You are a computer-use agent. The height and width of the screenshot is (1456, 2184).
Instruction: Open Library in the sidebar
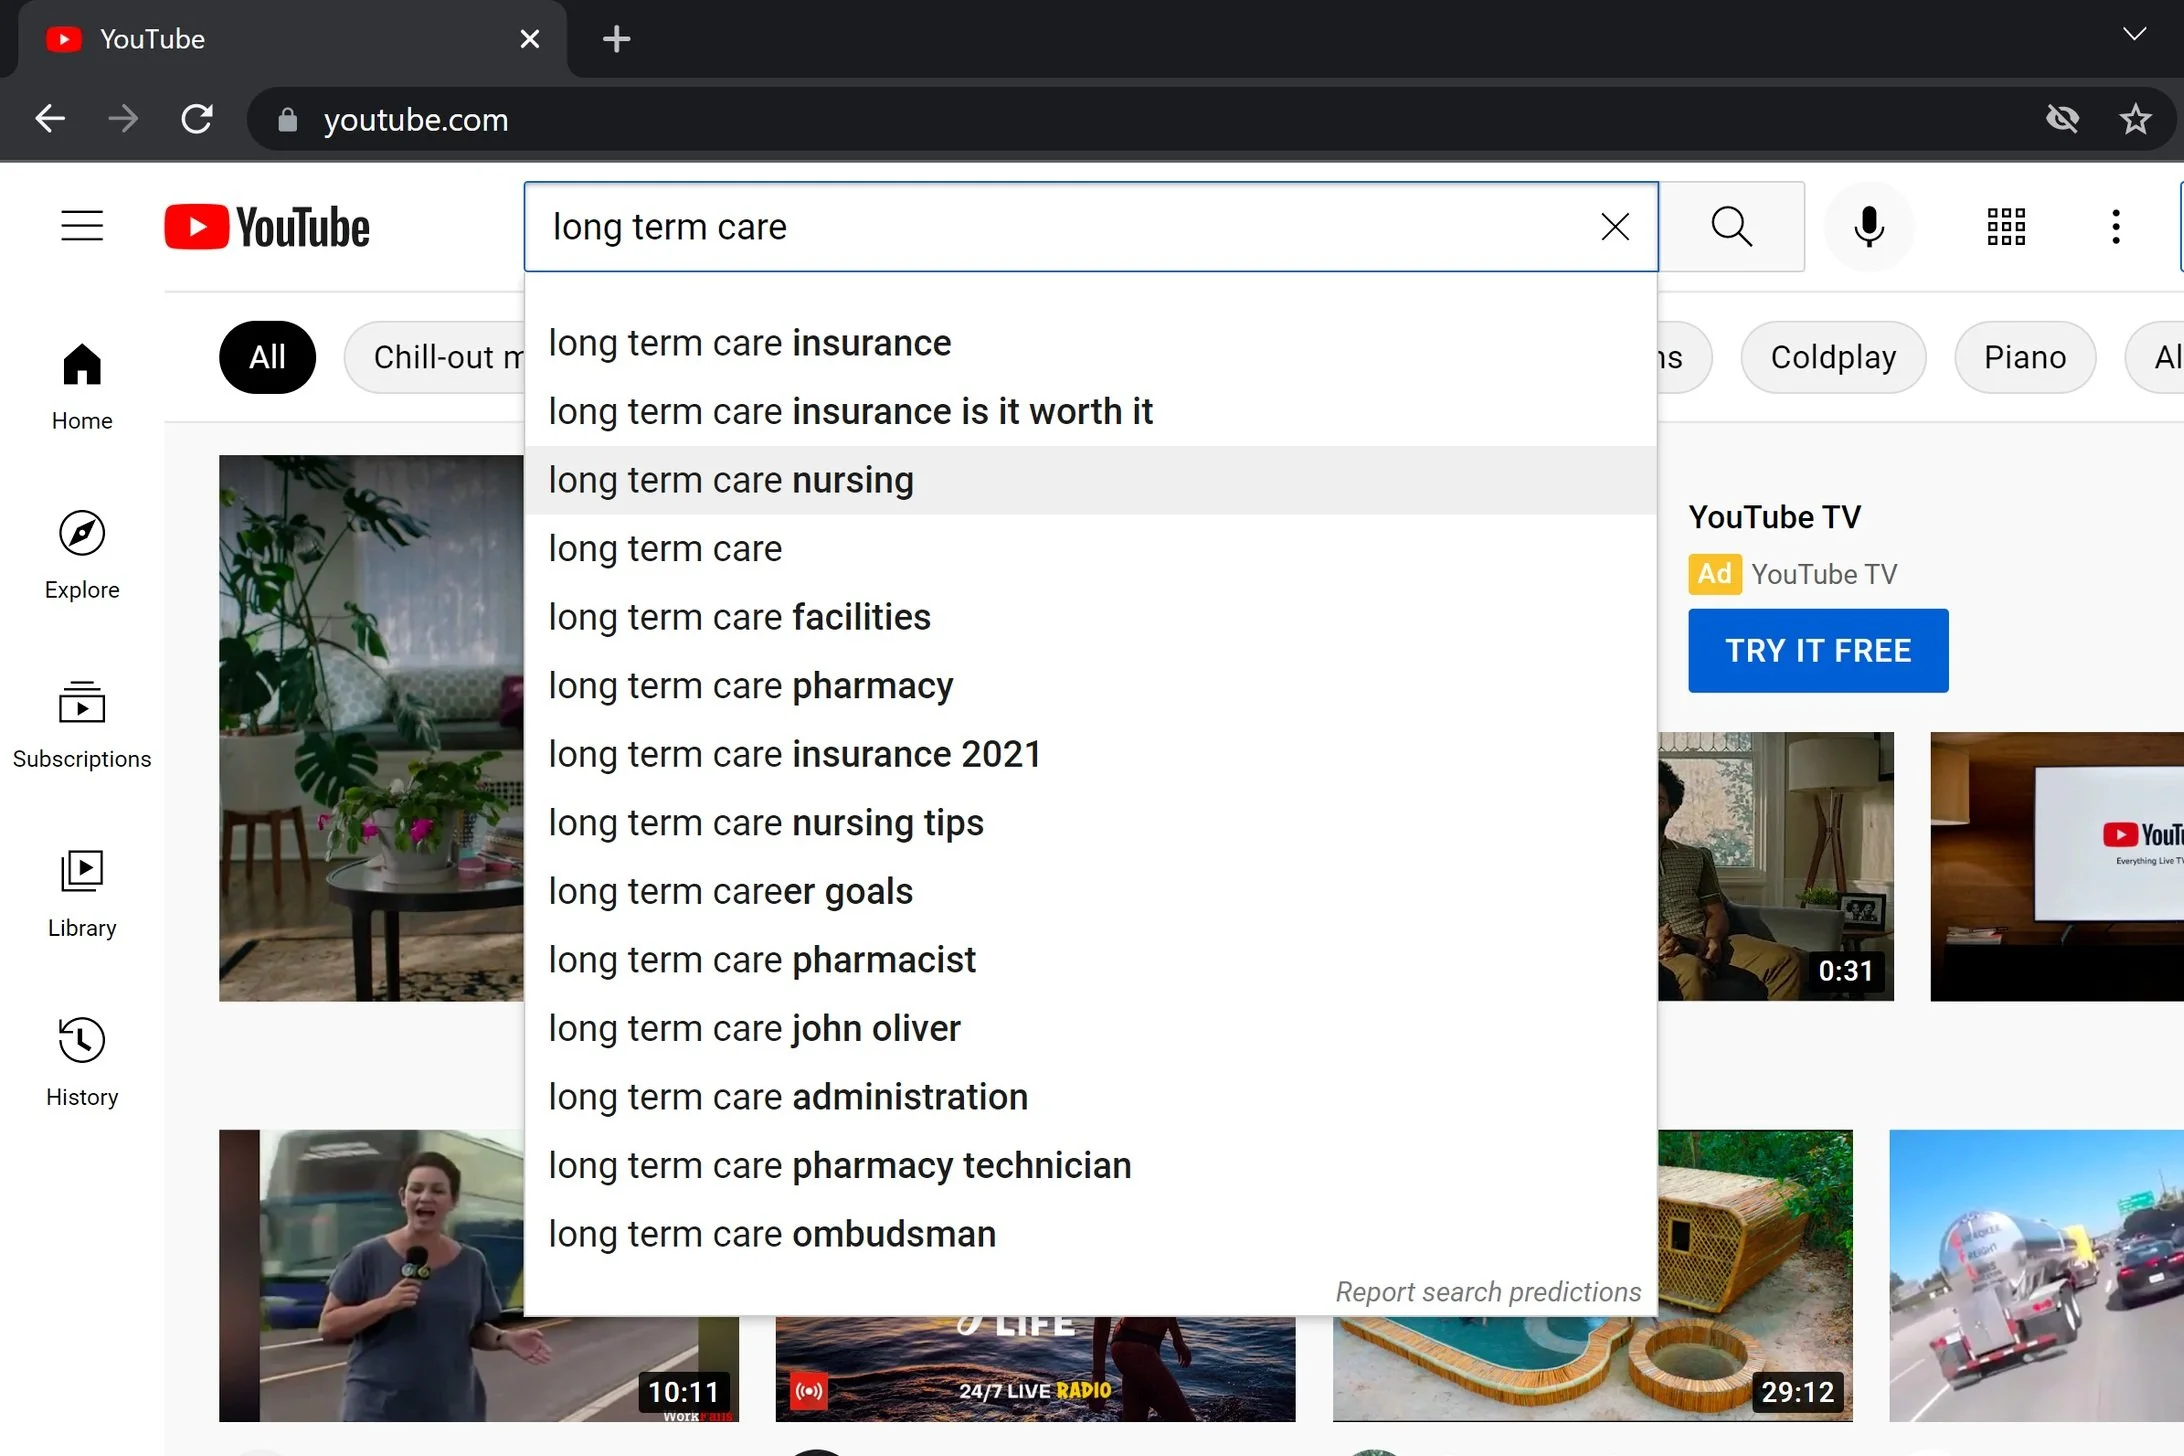(82, 893)
